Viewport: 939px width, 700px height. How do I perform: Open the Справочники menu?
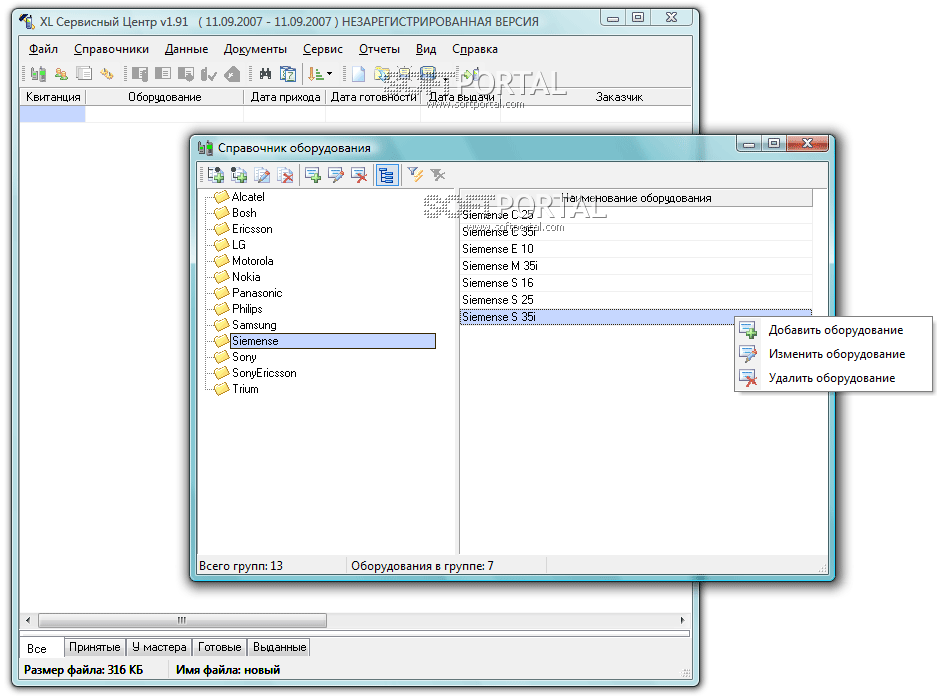pyautogui.click(x=111, y=49)
